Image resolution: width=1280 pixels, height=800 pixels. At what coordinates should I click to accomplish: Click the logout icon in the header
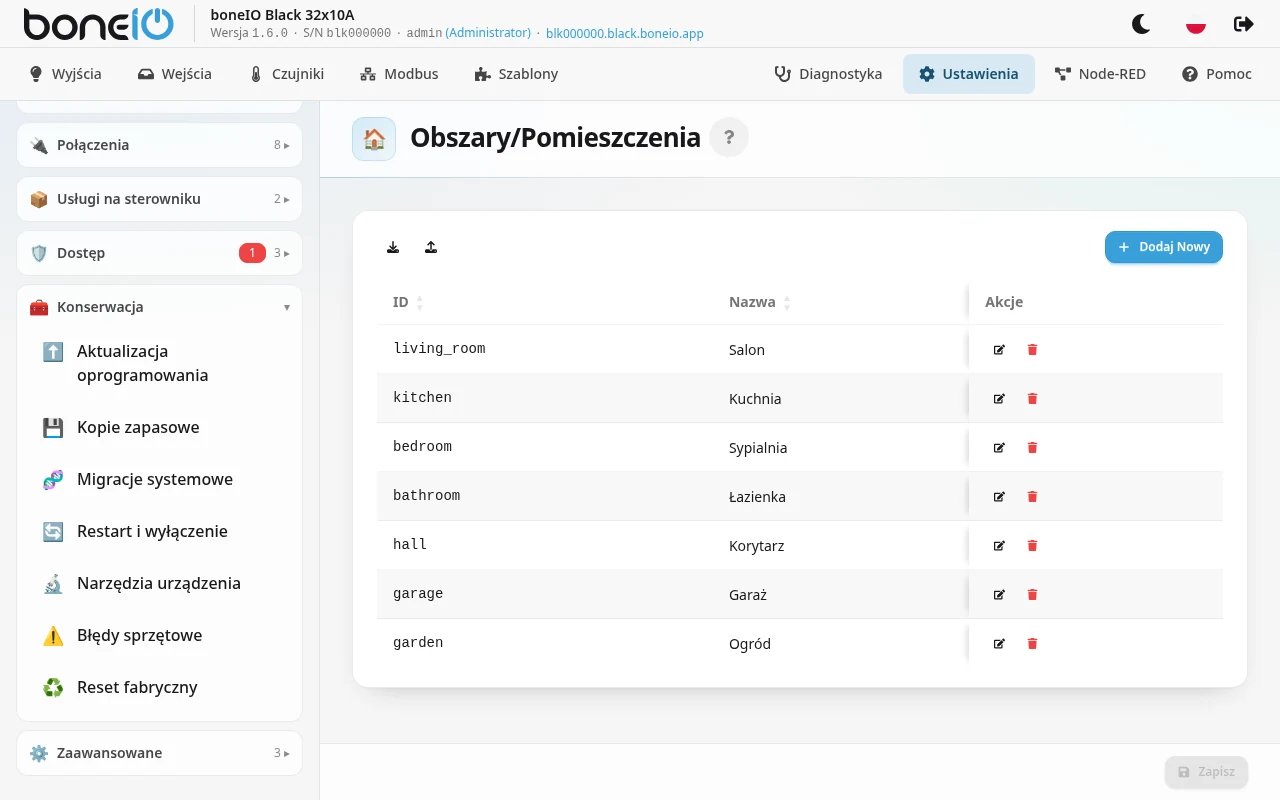(1244, 24)
